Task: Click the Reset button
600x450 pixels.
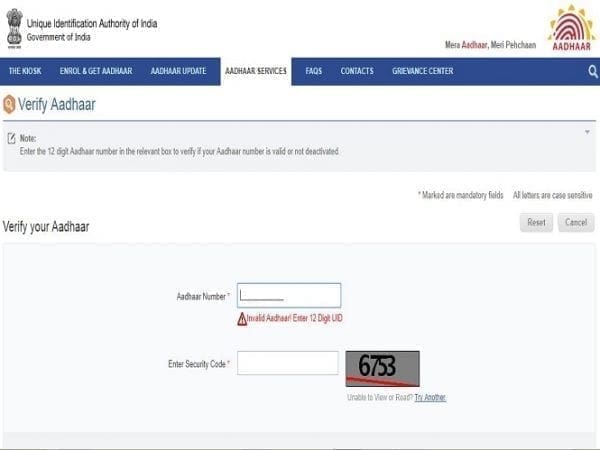Action: click(x=536, y=222)
